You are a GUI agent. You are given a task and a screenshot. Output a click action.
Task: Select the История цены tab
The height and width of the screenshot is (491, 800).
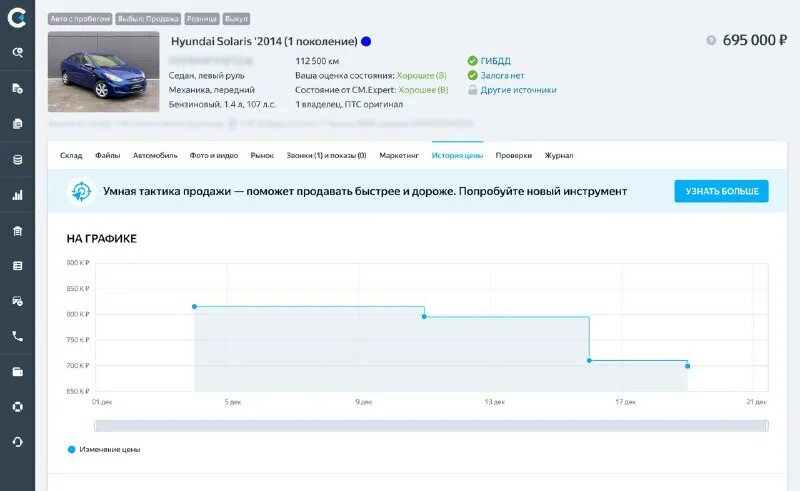click(x=457, y=155)
